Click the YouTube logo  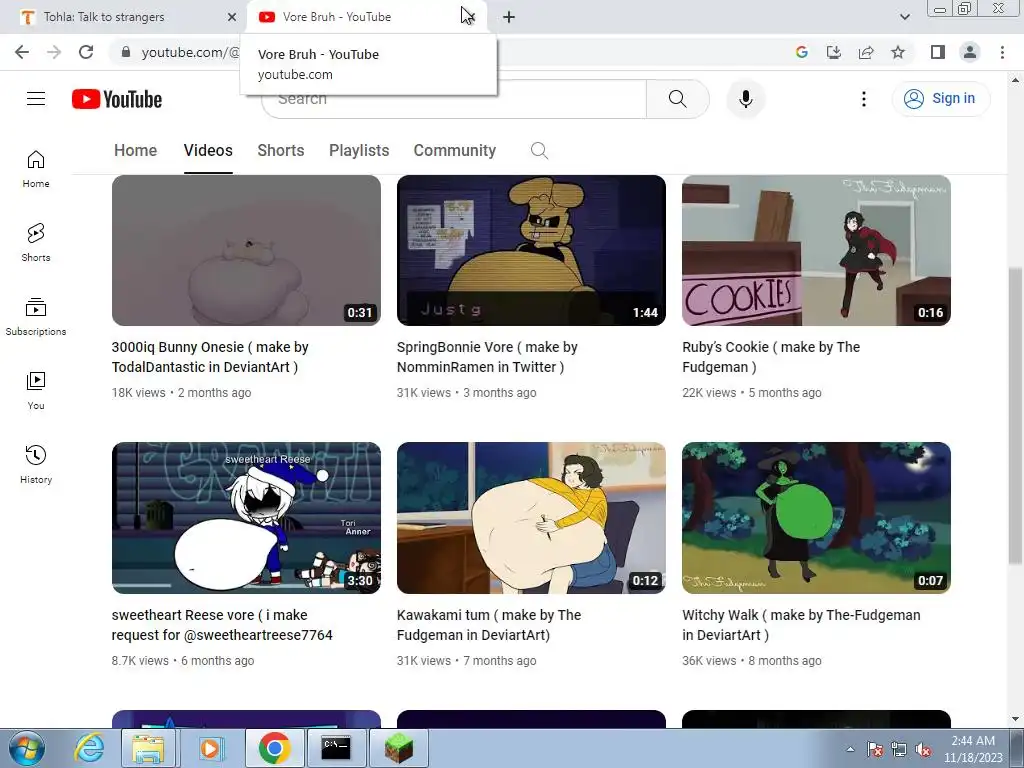(x=117, y=99)
